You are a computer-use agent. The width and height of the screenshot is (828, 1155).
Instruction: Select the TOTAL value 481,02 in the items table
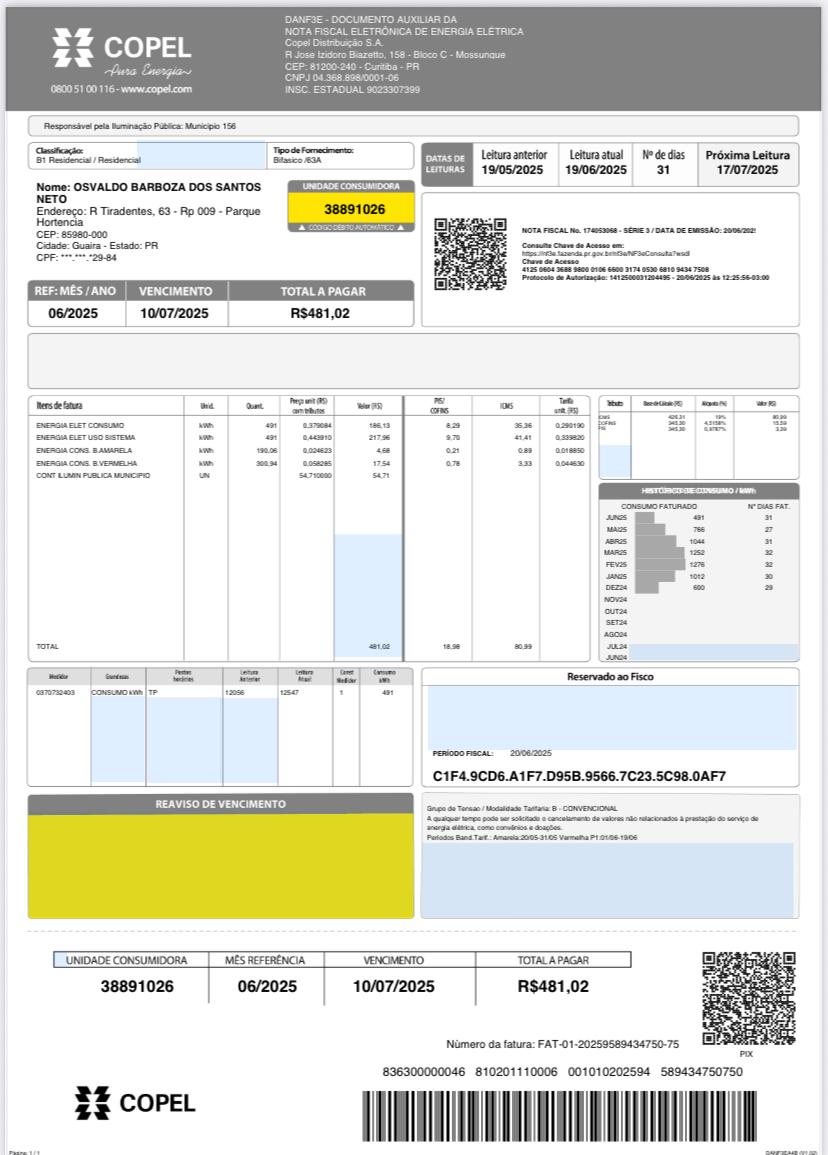[379, 647]
